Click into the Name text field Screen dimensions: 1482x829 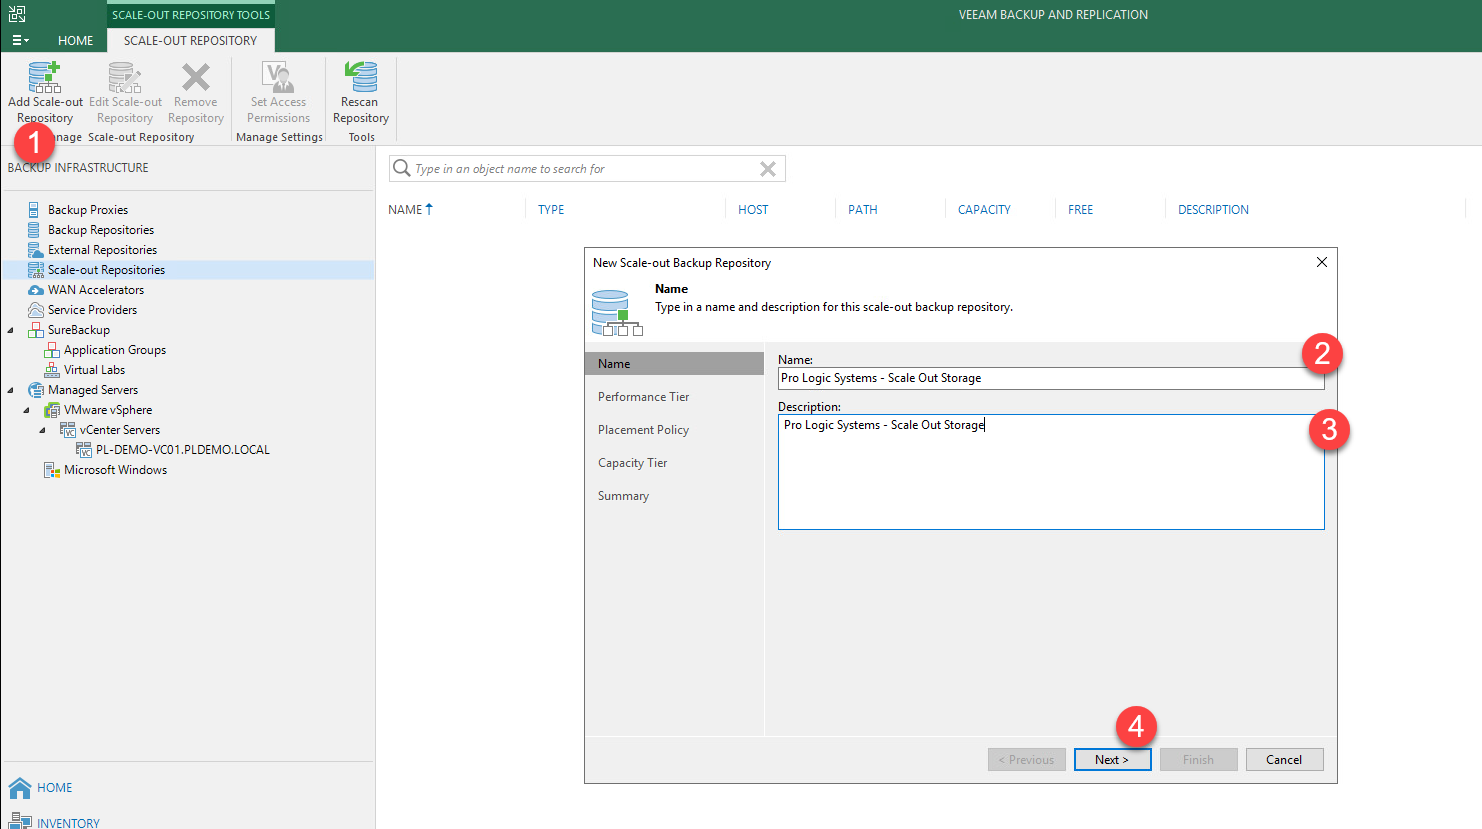click(1040, 378)
